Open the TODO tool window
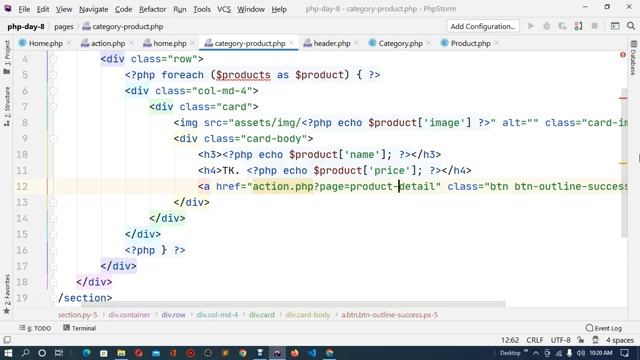640x360 pixels. click(x=35, y=328)
